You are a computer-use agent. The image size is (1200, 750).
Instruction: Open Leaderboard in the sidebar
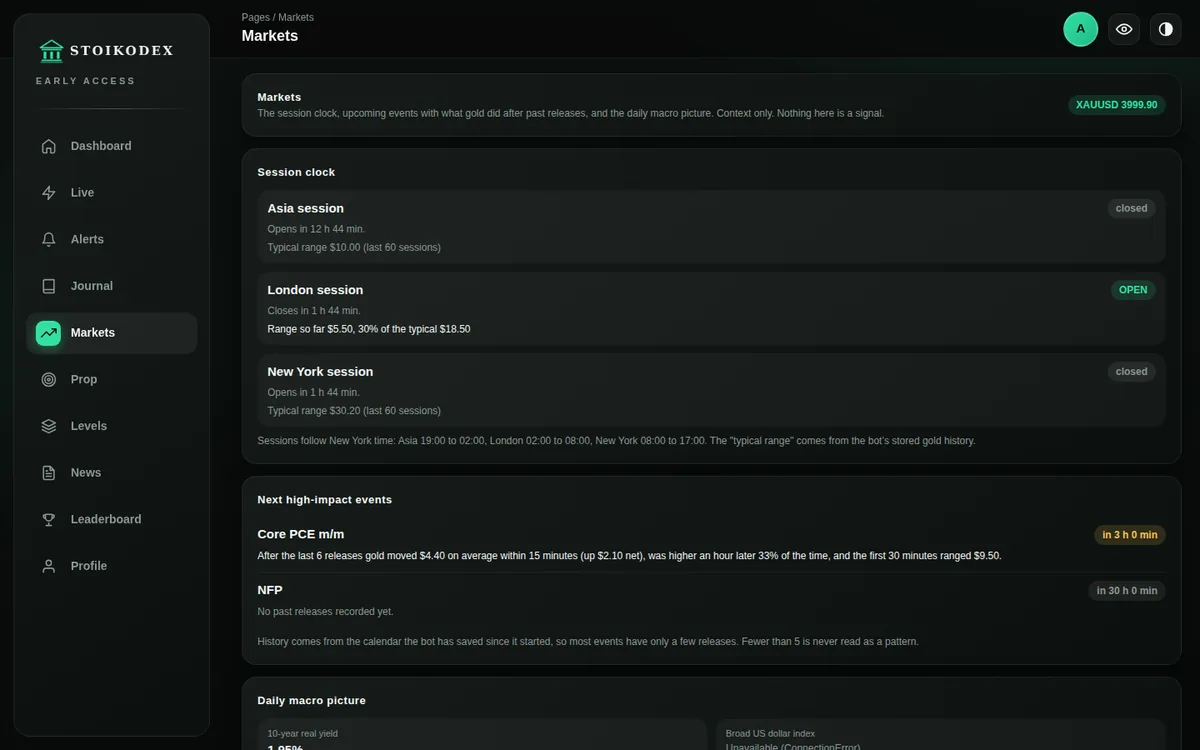[x=112, y=519]
